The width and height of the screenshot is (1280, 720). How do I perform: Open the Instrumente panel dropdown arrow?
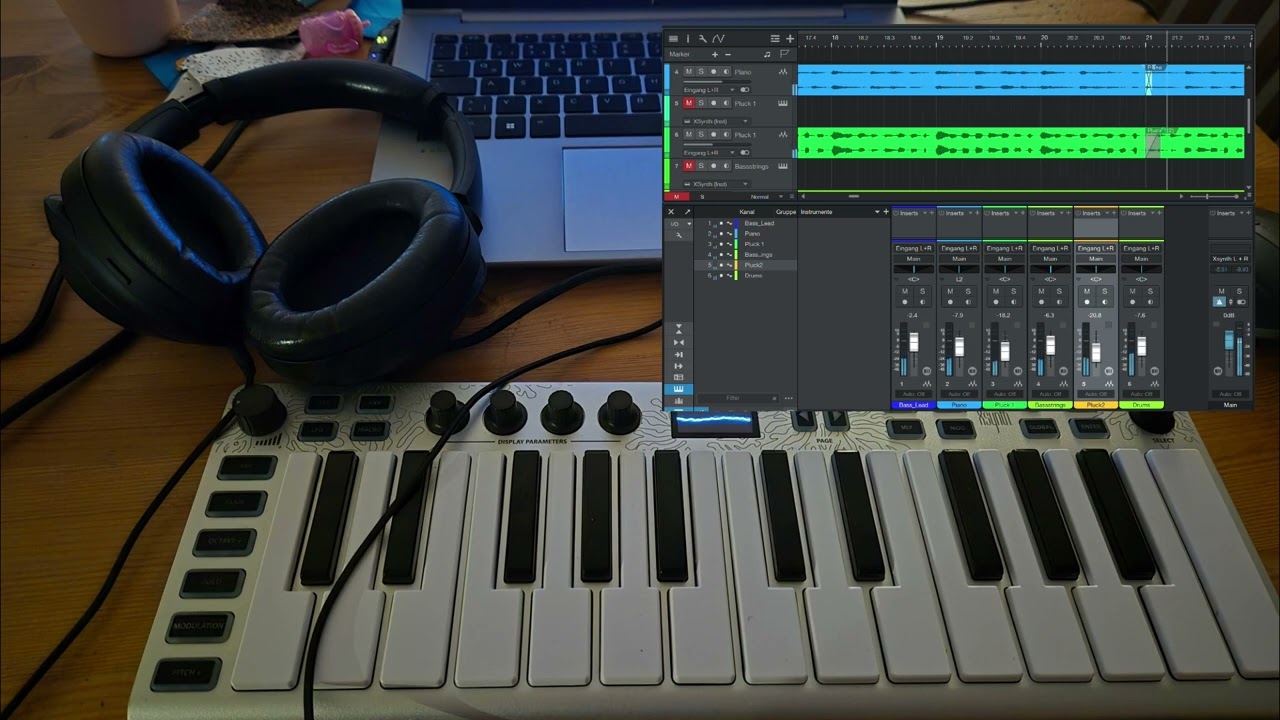pos(877,212)
